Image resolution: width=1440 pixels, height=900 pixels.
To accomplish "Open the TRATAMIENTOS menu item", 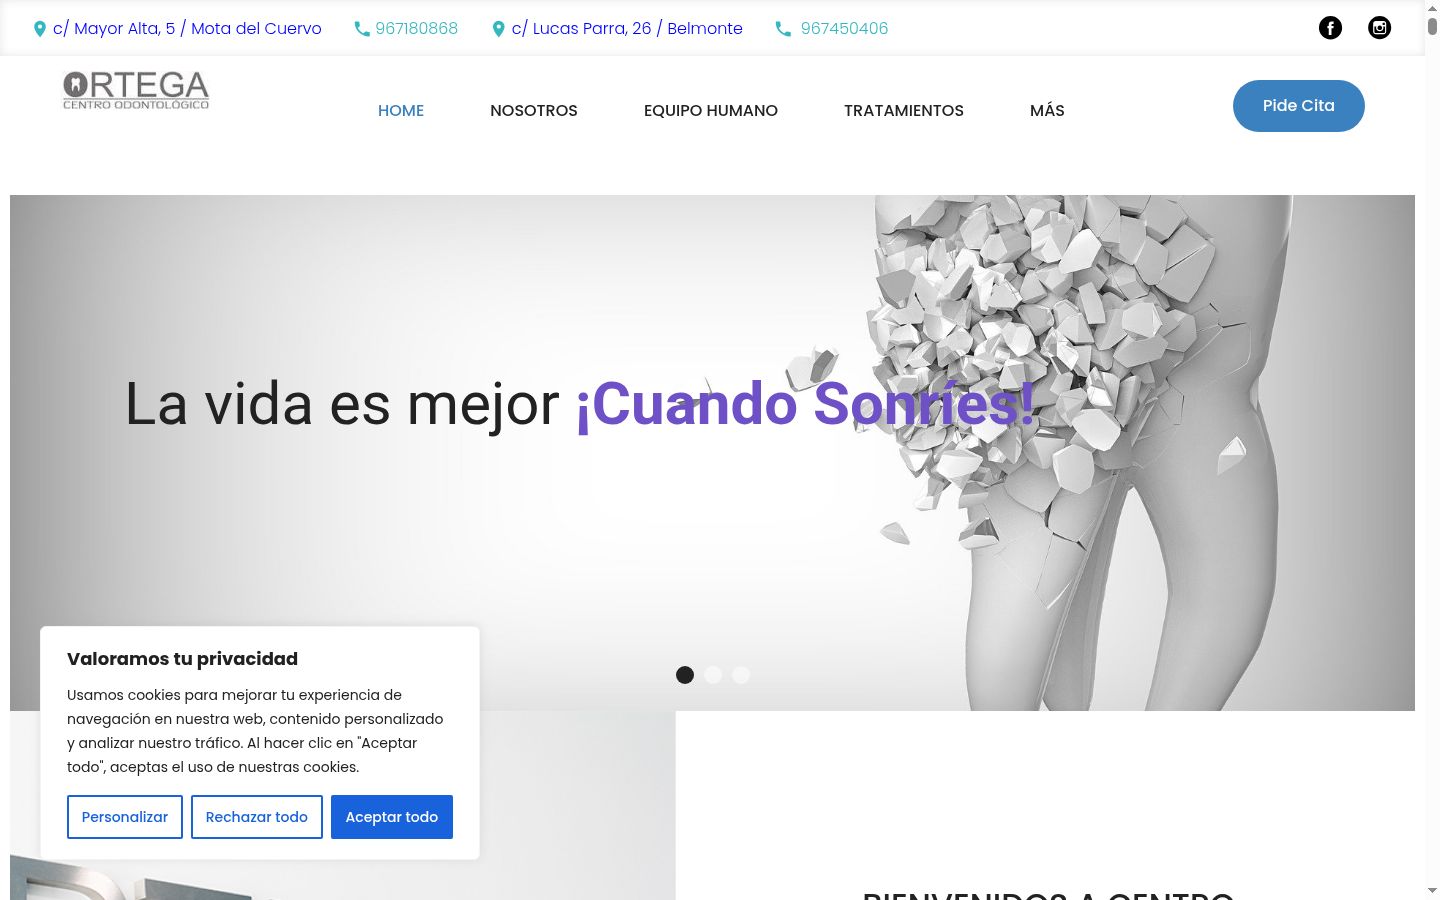I will (904, 111).
